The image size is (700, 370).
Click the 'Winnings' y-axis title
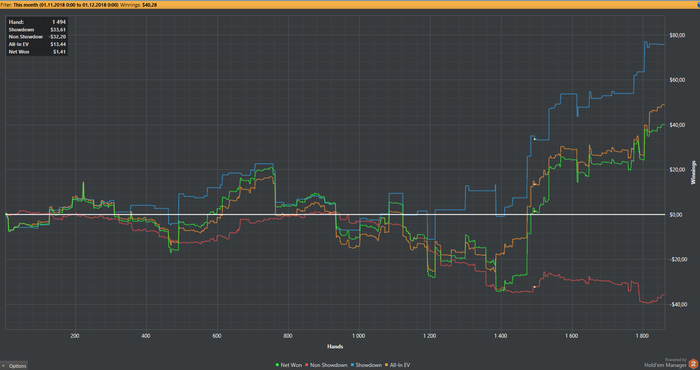click(693, 172)
